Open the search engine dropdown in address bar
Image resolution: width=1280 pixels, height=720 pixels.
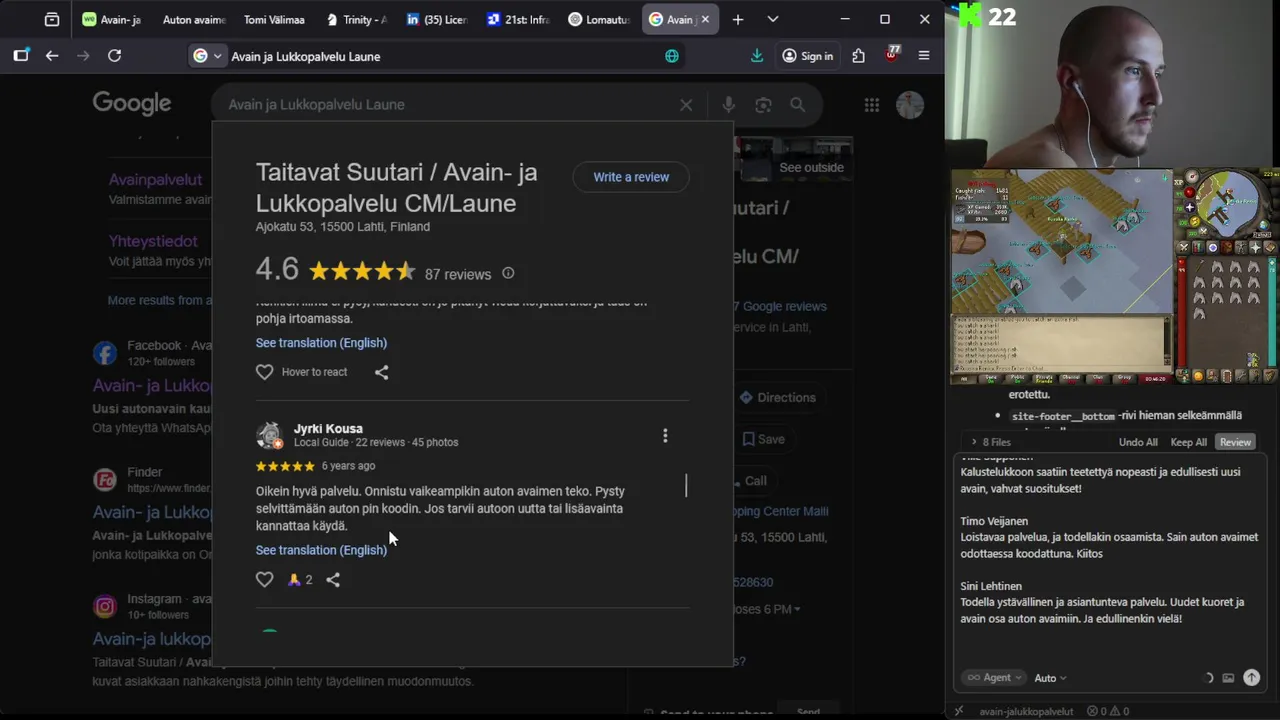click(x=207, y=56)
